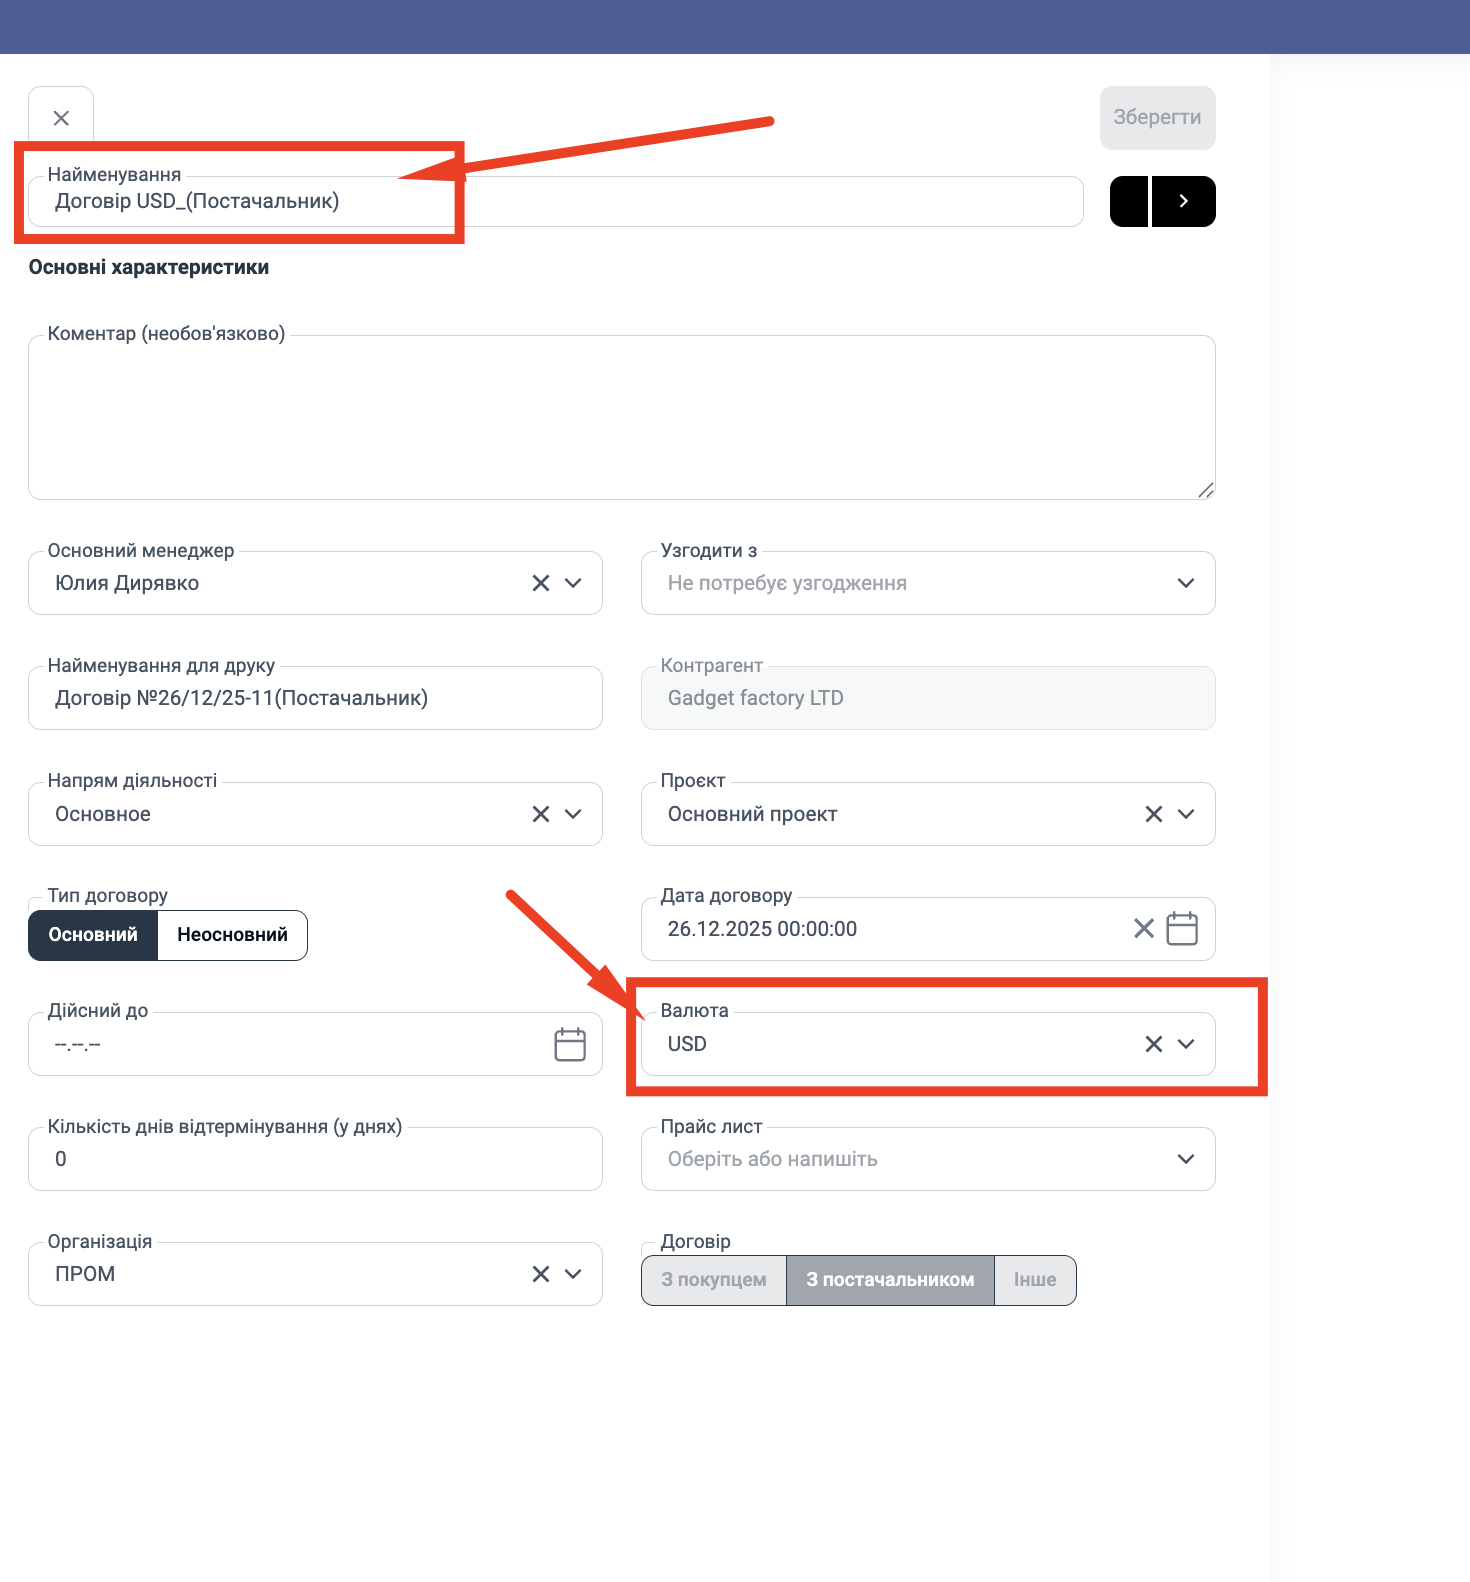Screen dimensions: 1470x1582
Task: Clear the Дата договору date value
Action: click(x=1144, y=929)
